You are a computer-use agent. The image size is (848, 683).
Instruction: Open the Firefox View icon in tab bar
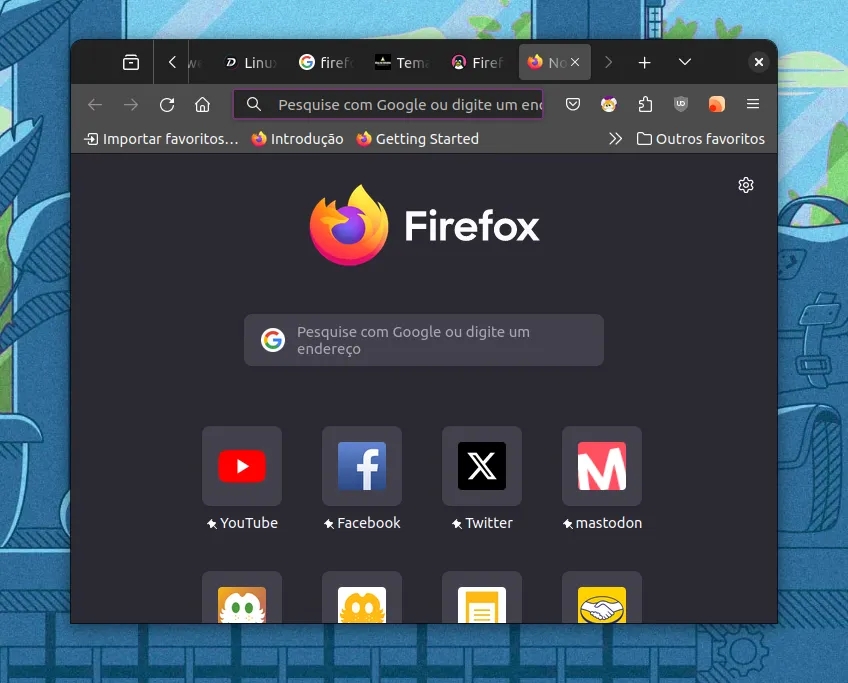point(130,63)
